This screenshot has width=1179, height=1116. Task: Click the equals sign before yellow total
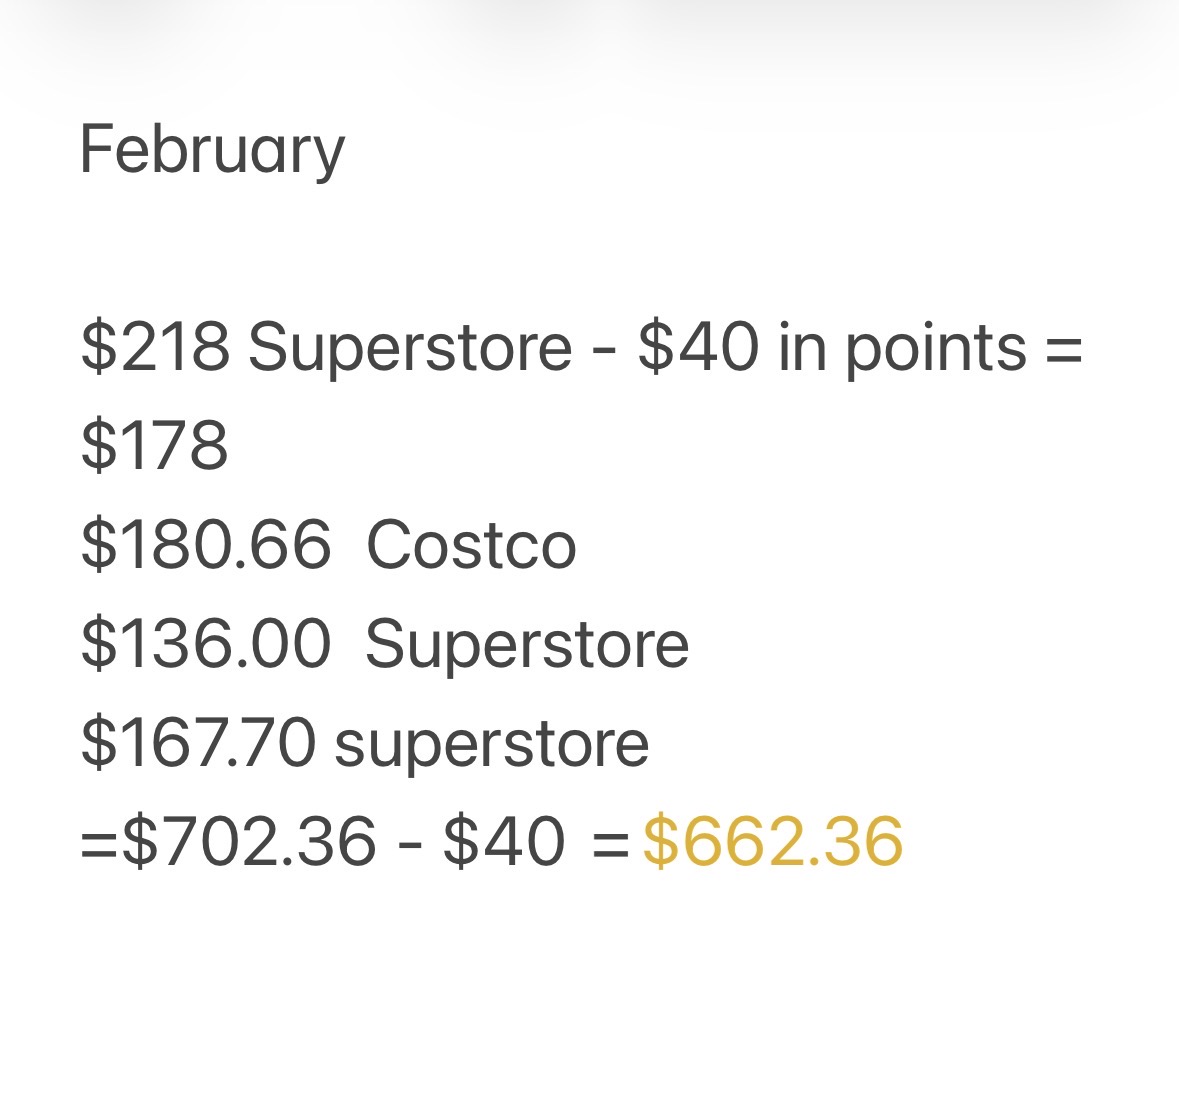(610, 840)
